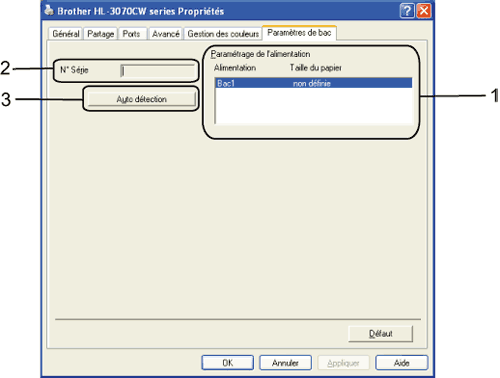This screenshot has height=378, width=500.
Task: Confirm with the OK button
Action: tap(228, 363)
